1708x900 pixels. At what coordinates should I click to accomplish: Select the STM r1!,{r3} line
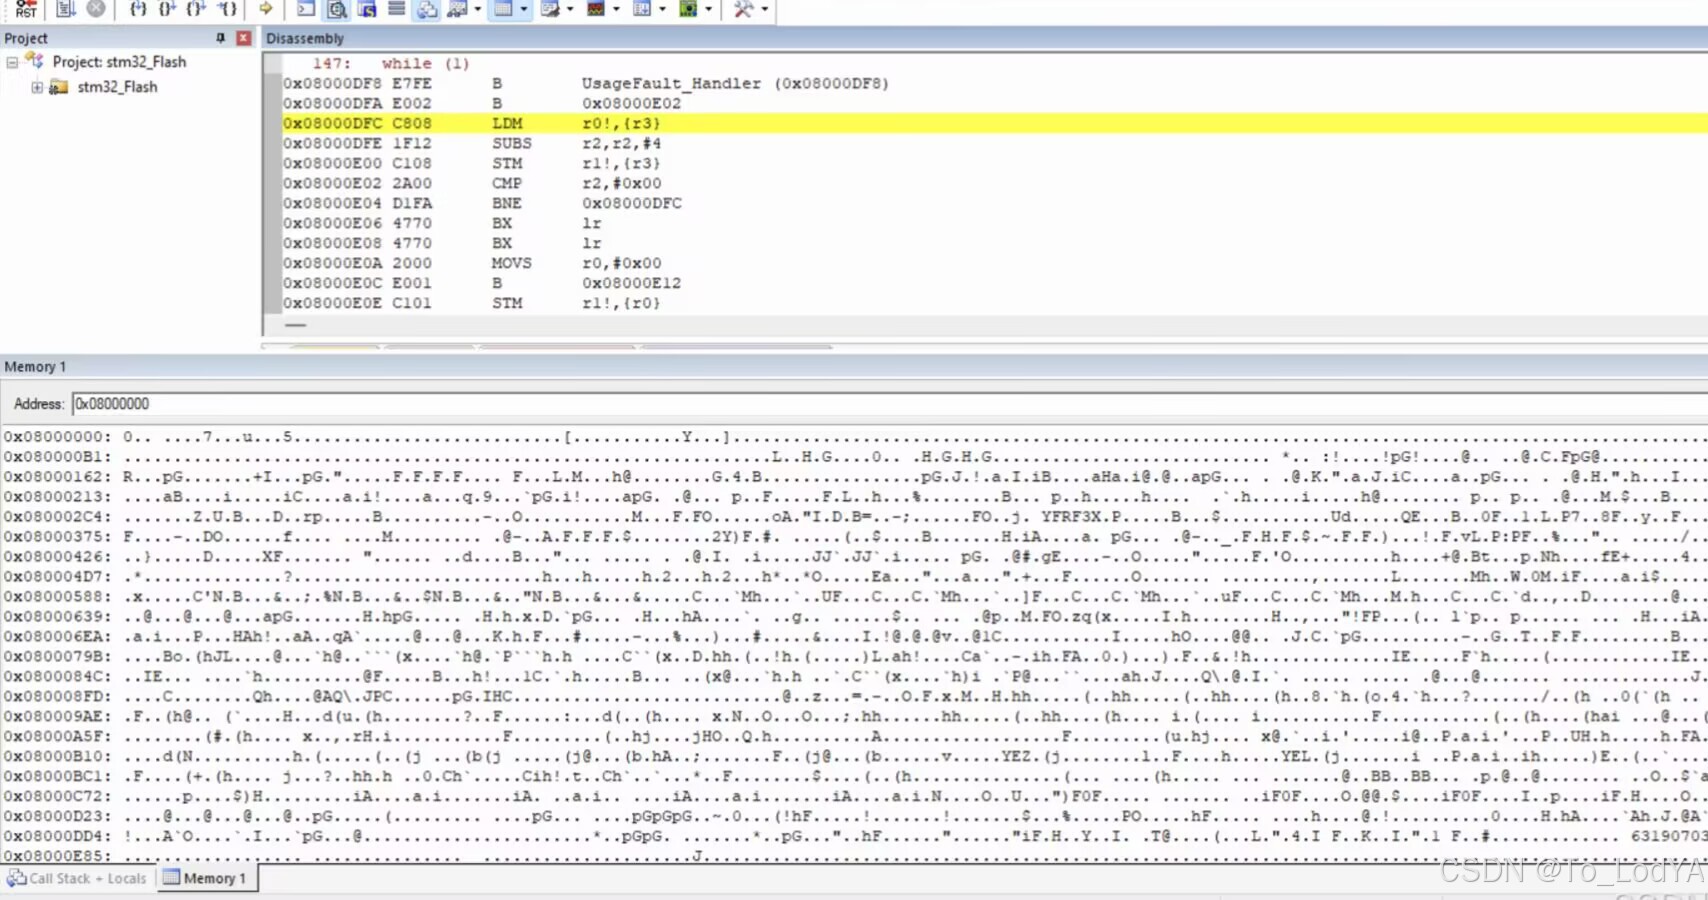pyautogui.click(x=994, y=163)
